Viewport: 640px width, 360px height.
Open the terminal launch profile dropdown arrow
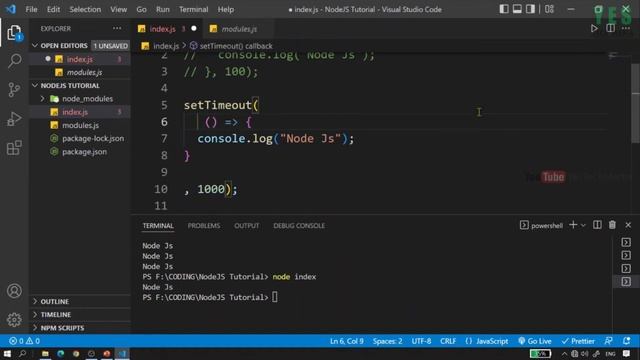tap(583, 225)
